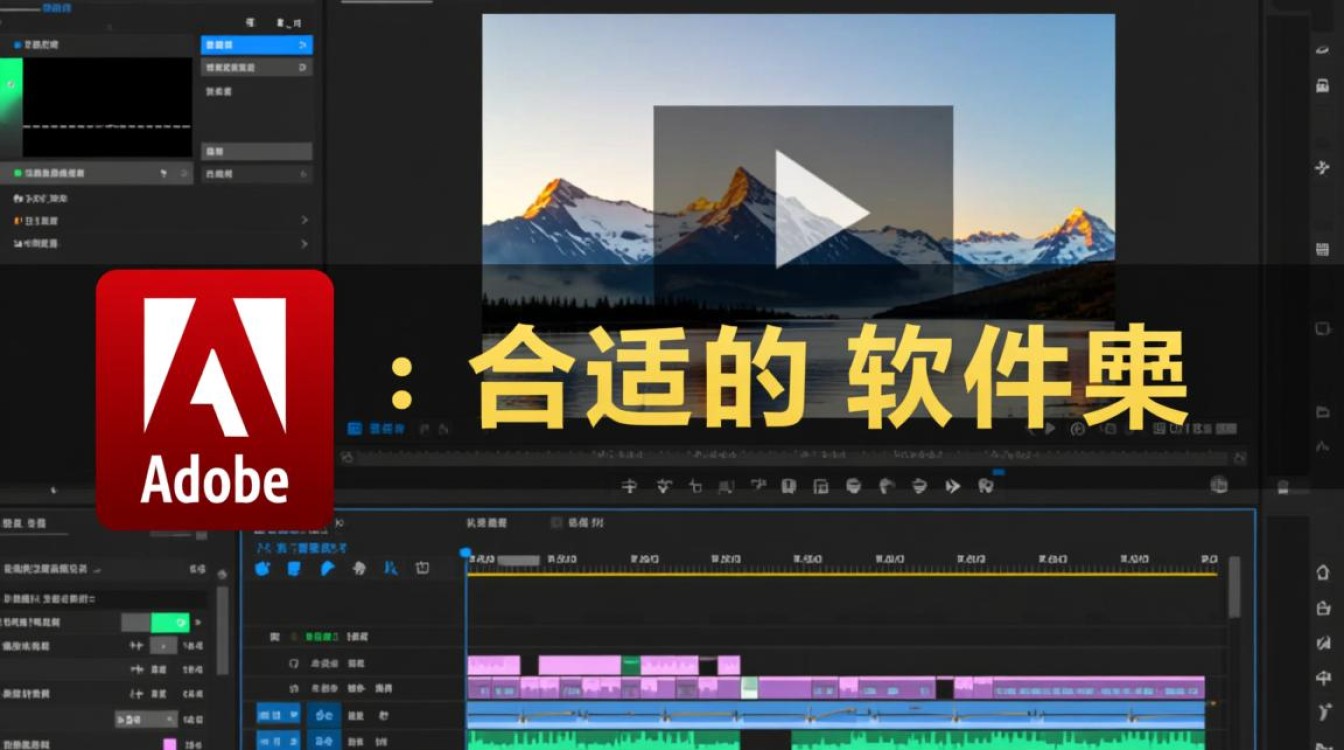Click the blue pen-shaped tool icon above the timeline tracks

point(326,568)
